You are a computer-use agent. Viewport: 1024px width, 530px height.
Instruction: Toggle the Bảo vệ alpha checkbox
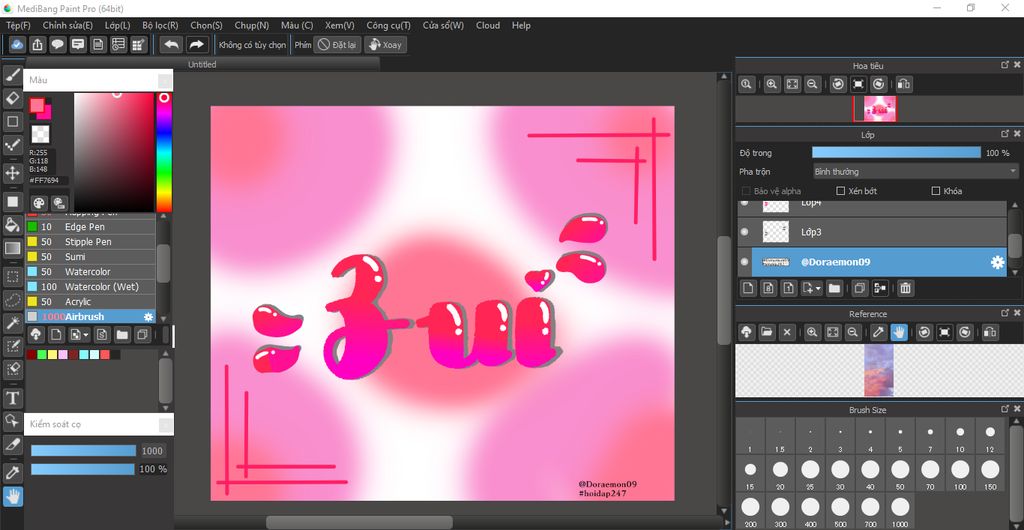pos(746,191)
